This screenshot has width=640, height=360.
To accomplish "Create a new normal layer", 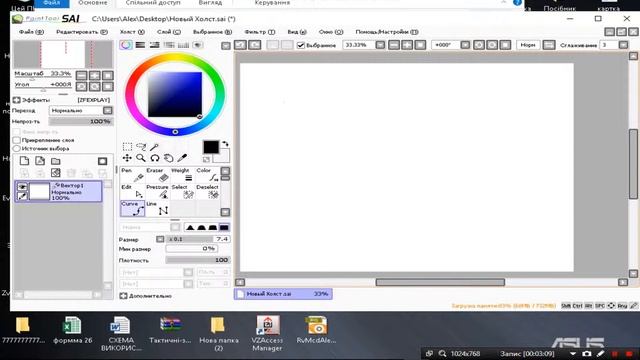I will coord(24,161).
